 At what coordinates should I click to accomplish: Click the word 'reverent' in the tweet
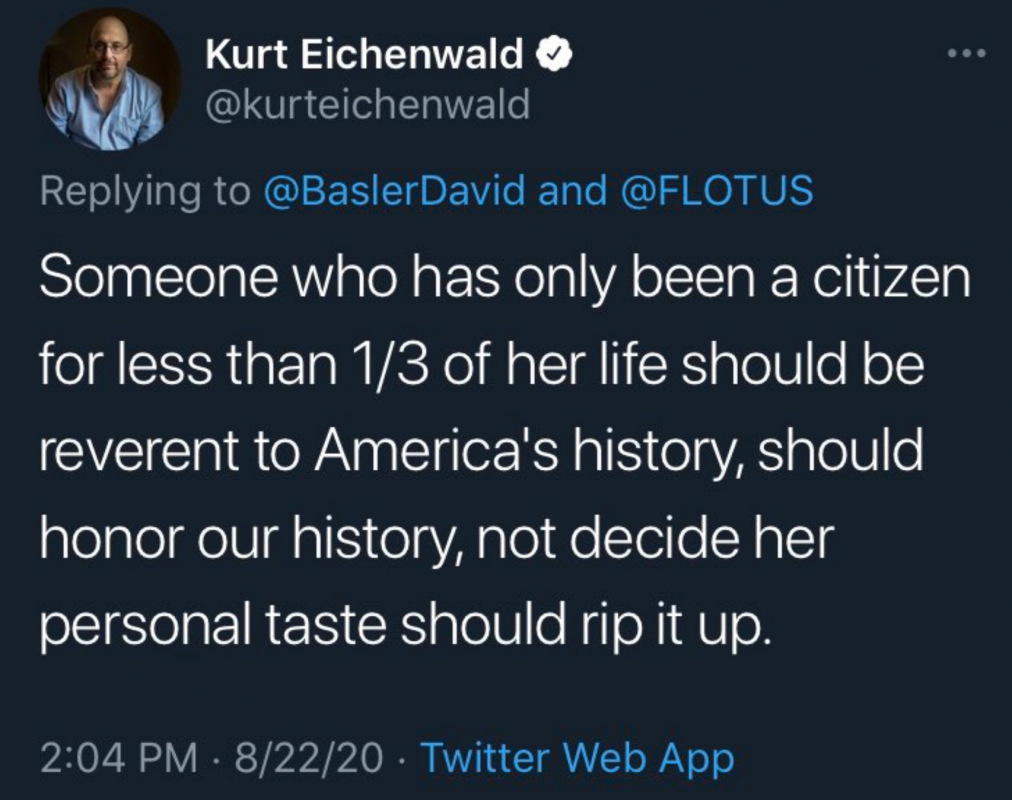[139, 452]
